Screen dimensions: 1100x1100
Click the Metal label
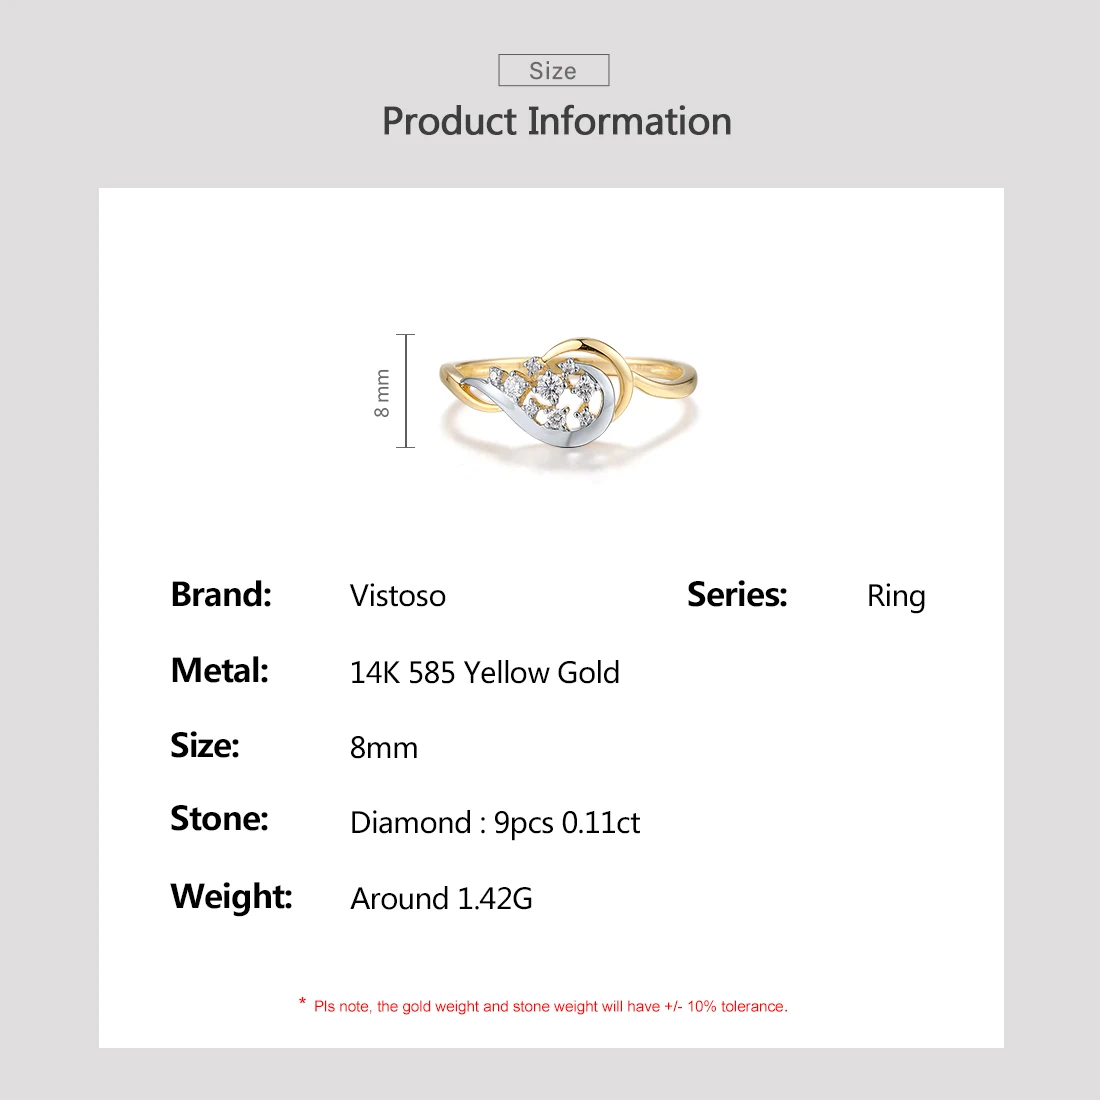220,670
